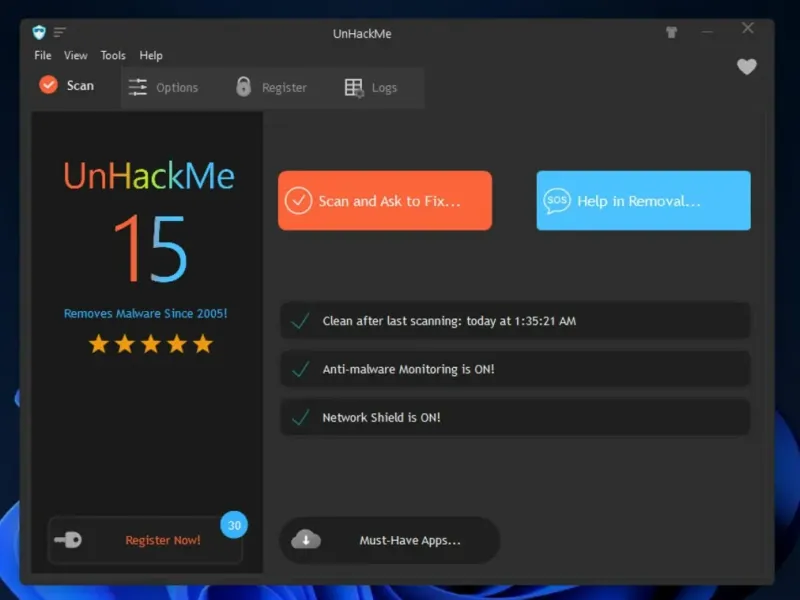Click the circled checkmark in Scan button
This screenshot has width=800, height=600.
(298, 201)
